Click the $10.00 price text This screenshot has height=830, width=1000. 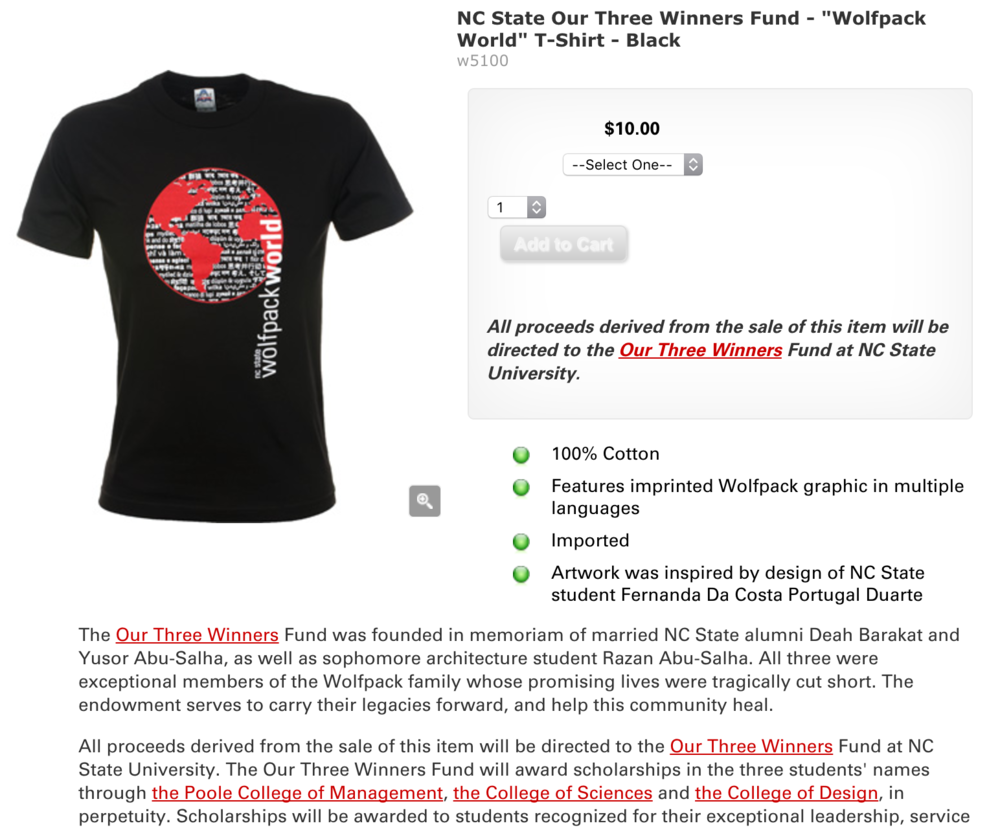(x=632, y=128)
